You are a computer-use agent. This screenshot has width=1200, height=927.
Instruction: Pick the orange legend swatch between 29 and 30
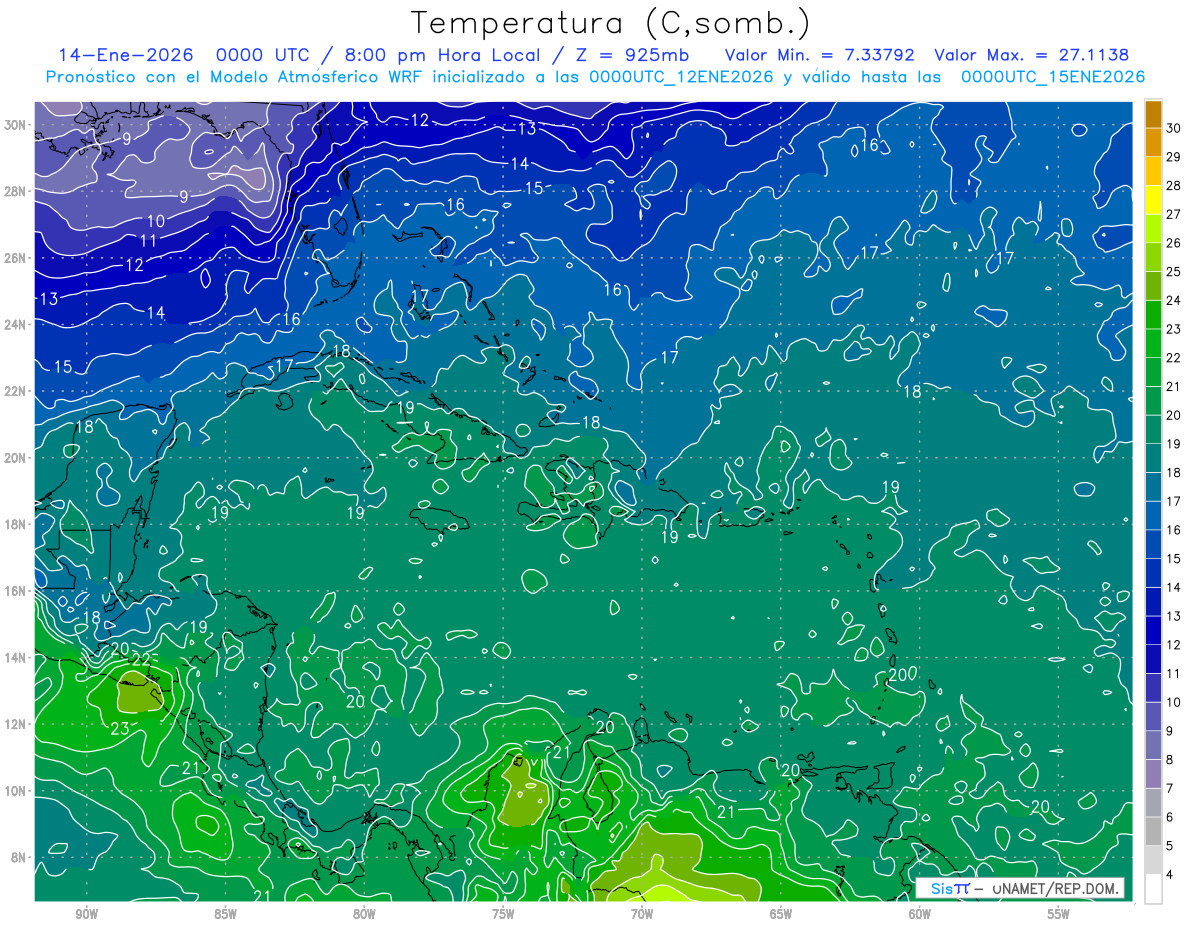click(x=1153, y=142)
